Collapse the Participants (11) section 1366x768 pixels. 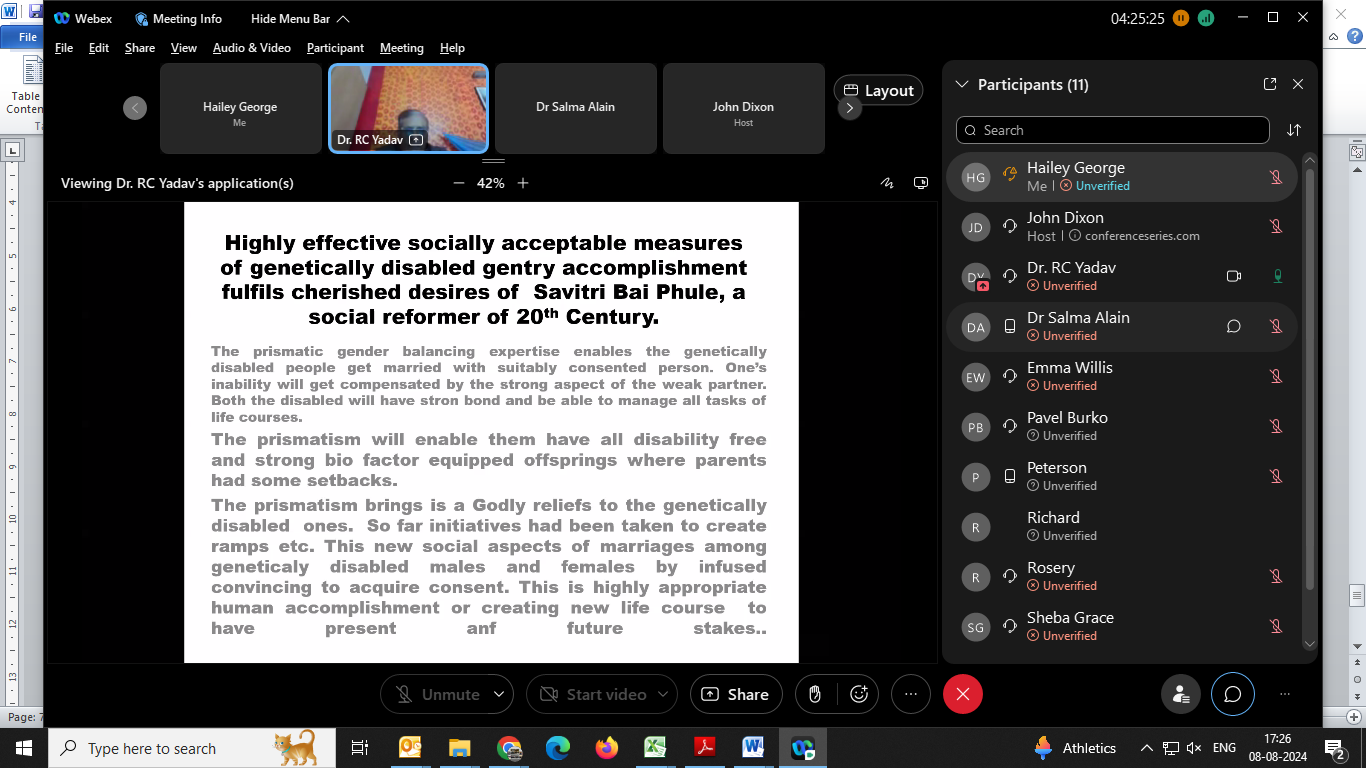(x=963, y=85)
